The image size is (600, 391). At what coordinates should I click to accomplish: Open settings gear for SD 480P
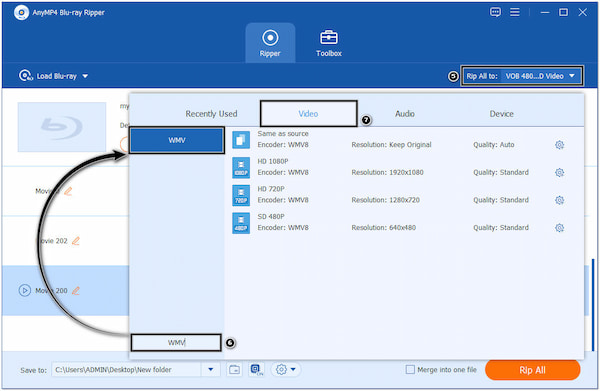tap(559, 228)
